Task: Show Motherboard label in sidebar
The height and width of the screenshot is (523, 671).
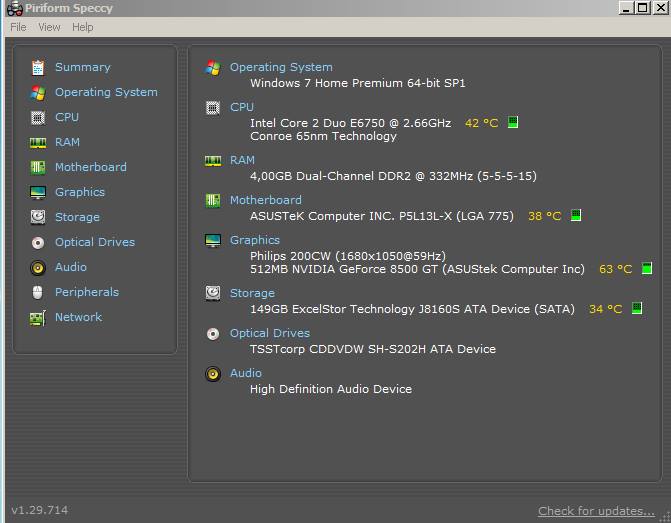Action: coord(91,167)
